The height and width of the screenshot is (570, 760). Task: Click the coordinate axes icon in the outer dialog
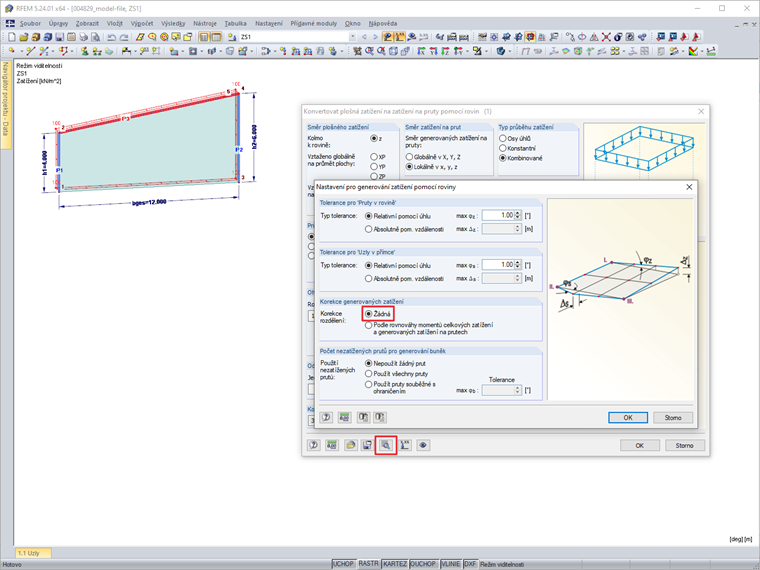[x=405, y=445]
